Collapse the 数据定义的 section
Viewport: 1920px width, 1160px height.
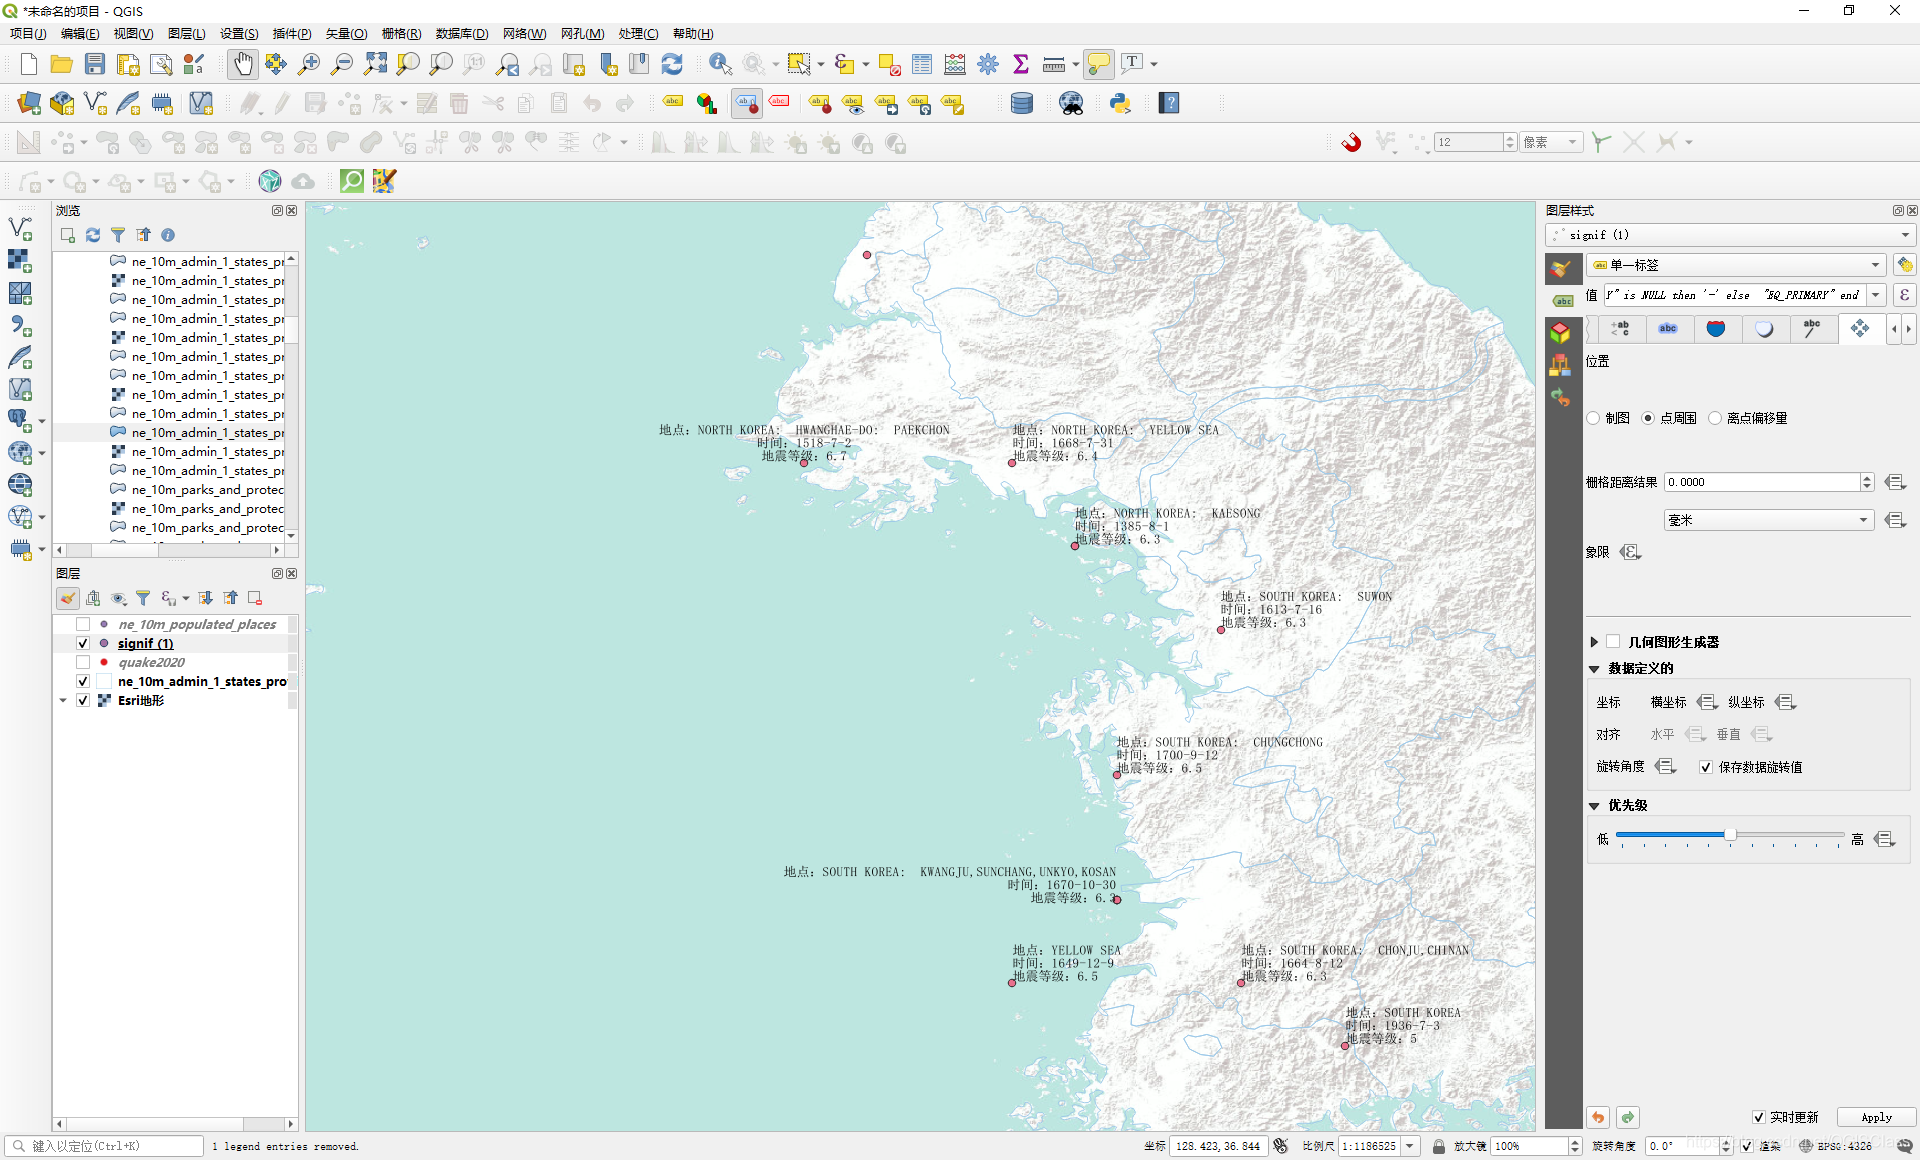[x=1594, y=668]
